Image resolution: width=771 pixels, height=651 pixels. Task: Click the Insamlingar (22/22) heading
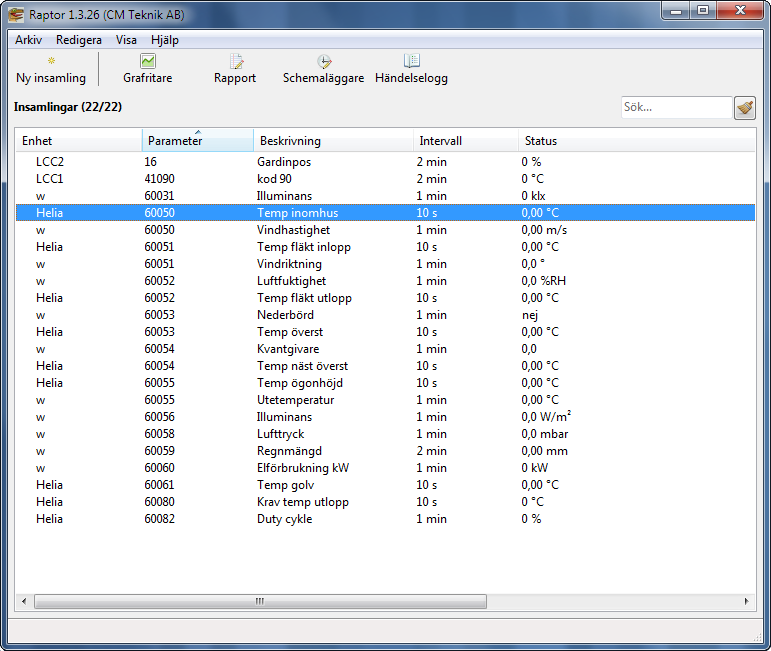tap(68, 107)
